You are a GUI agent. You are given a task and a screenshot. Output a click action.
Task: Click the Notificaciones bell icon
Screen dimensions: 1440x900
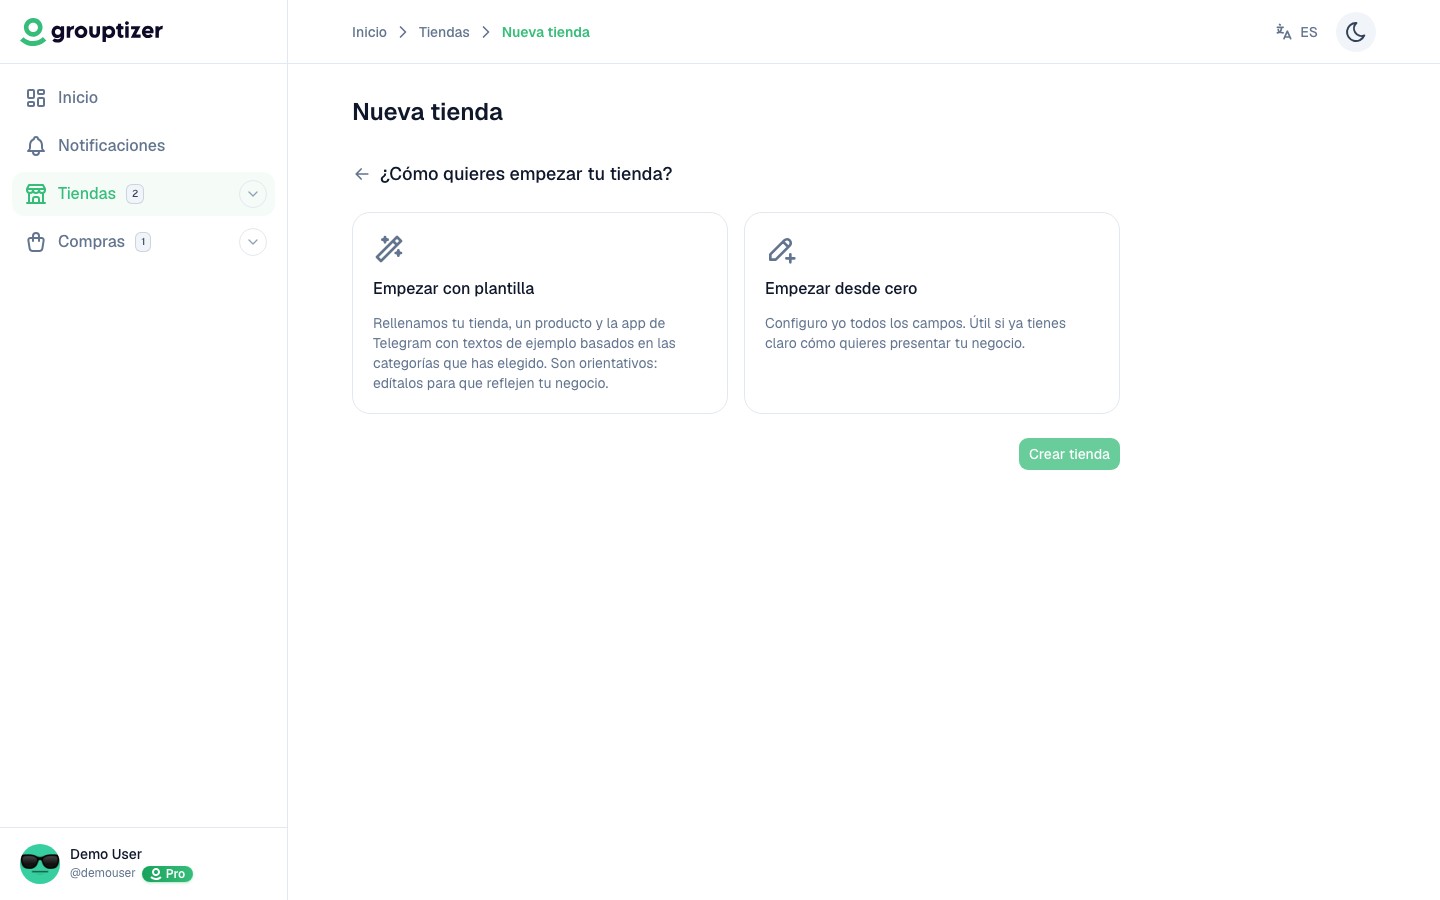36,145
